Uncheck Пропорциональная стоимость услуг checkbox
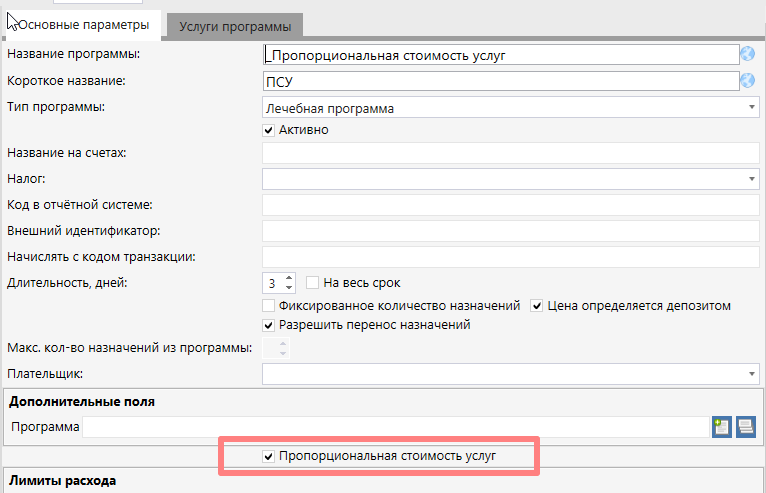 click(x=268, y=456)
